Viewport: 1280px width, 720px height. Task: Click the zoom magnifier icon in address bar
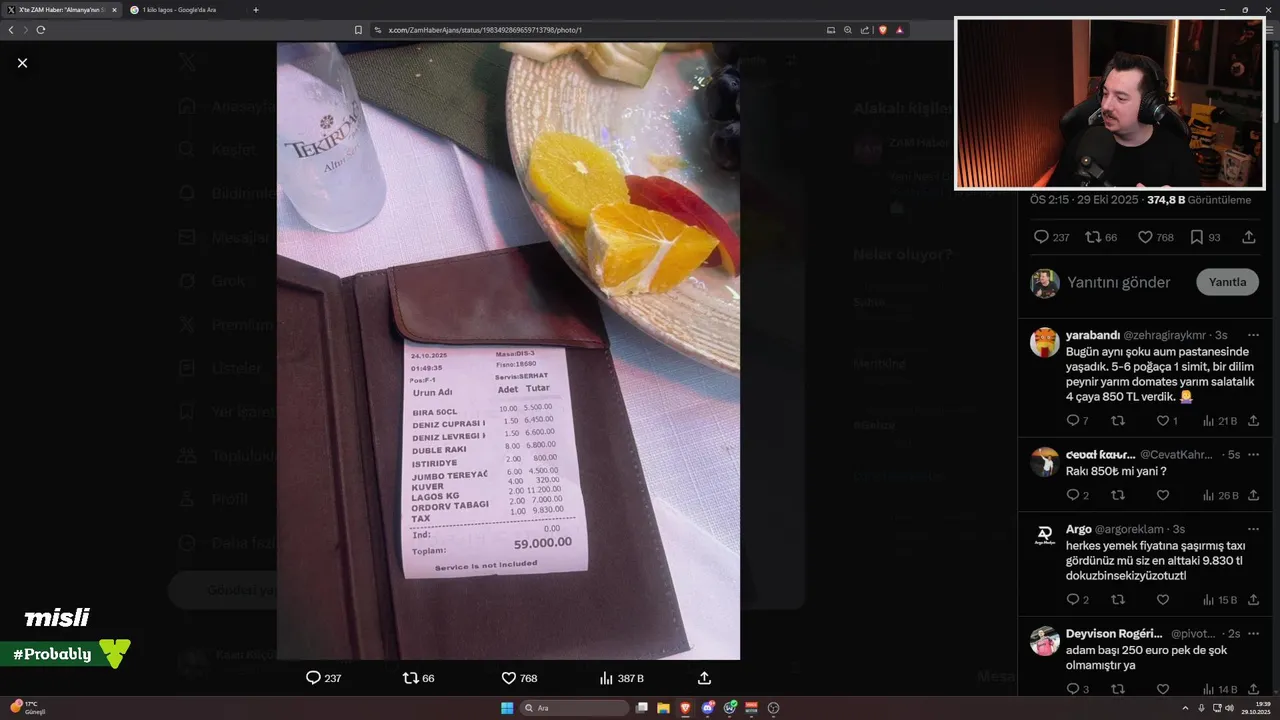pyautogui.click(x=848, y=30)
